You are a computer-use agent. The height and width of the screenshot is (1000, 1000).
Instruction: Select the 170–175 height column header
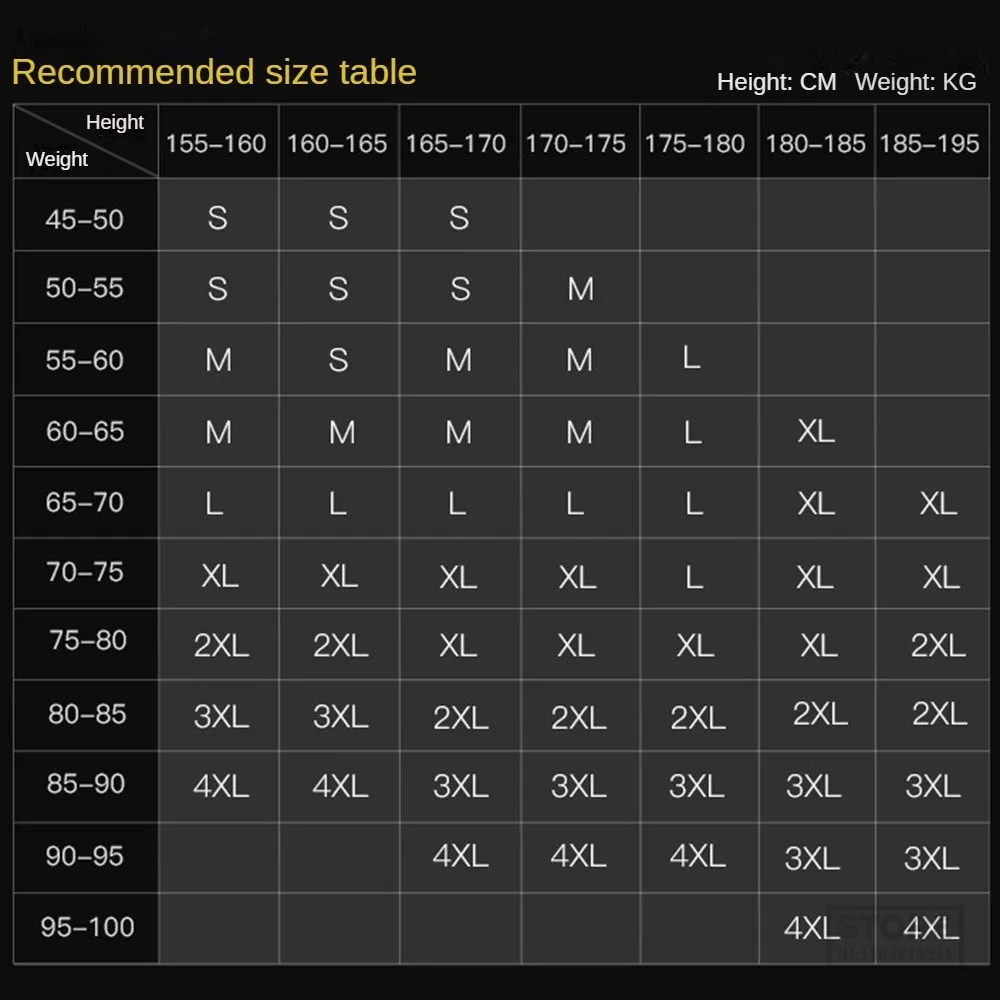(x=575, y=144)
